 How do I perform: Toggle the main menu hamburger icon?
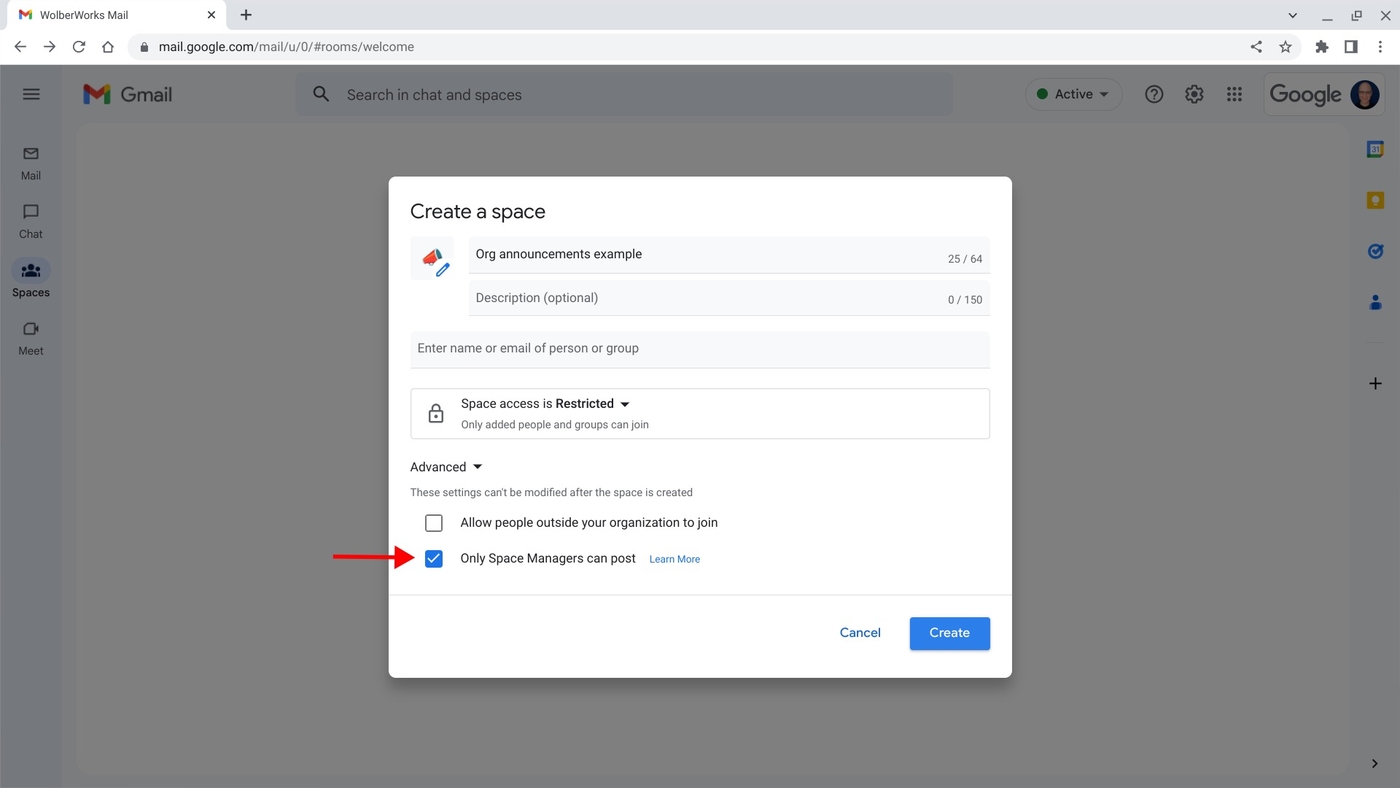tap(31, 94)
